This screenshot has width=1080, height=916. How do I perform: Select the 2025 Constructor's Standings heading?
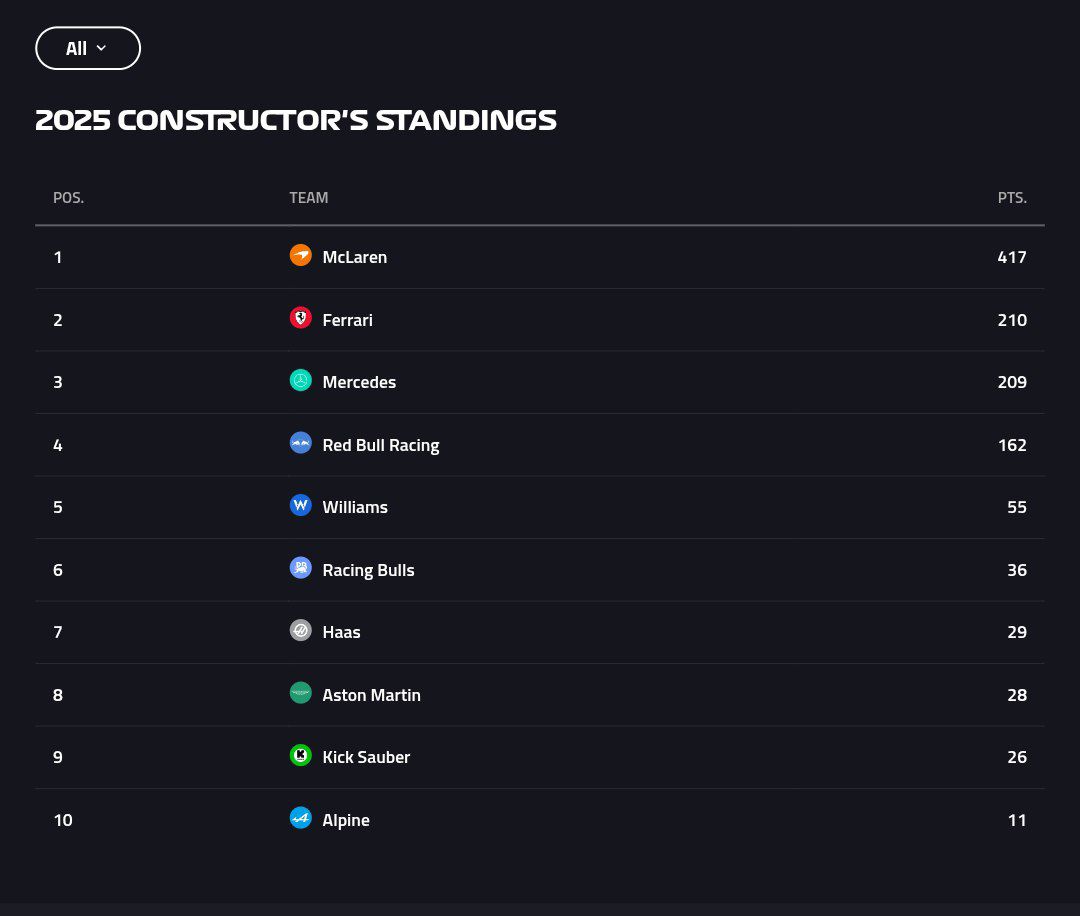tap(296, 119)
